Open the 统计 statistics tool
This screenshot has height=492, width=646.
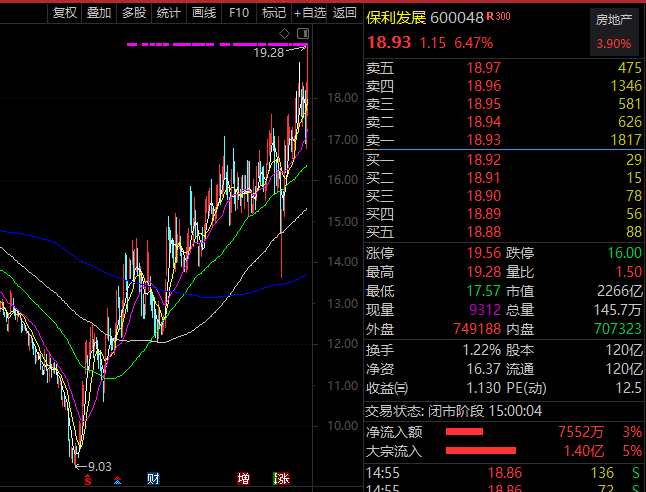click(169, 13)
